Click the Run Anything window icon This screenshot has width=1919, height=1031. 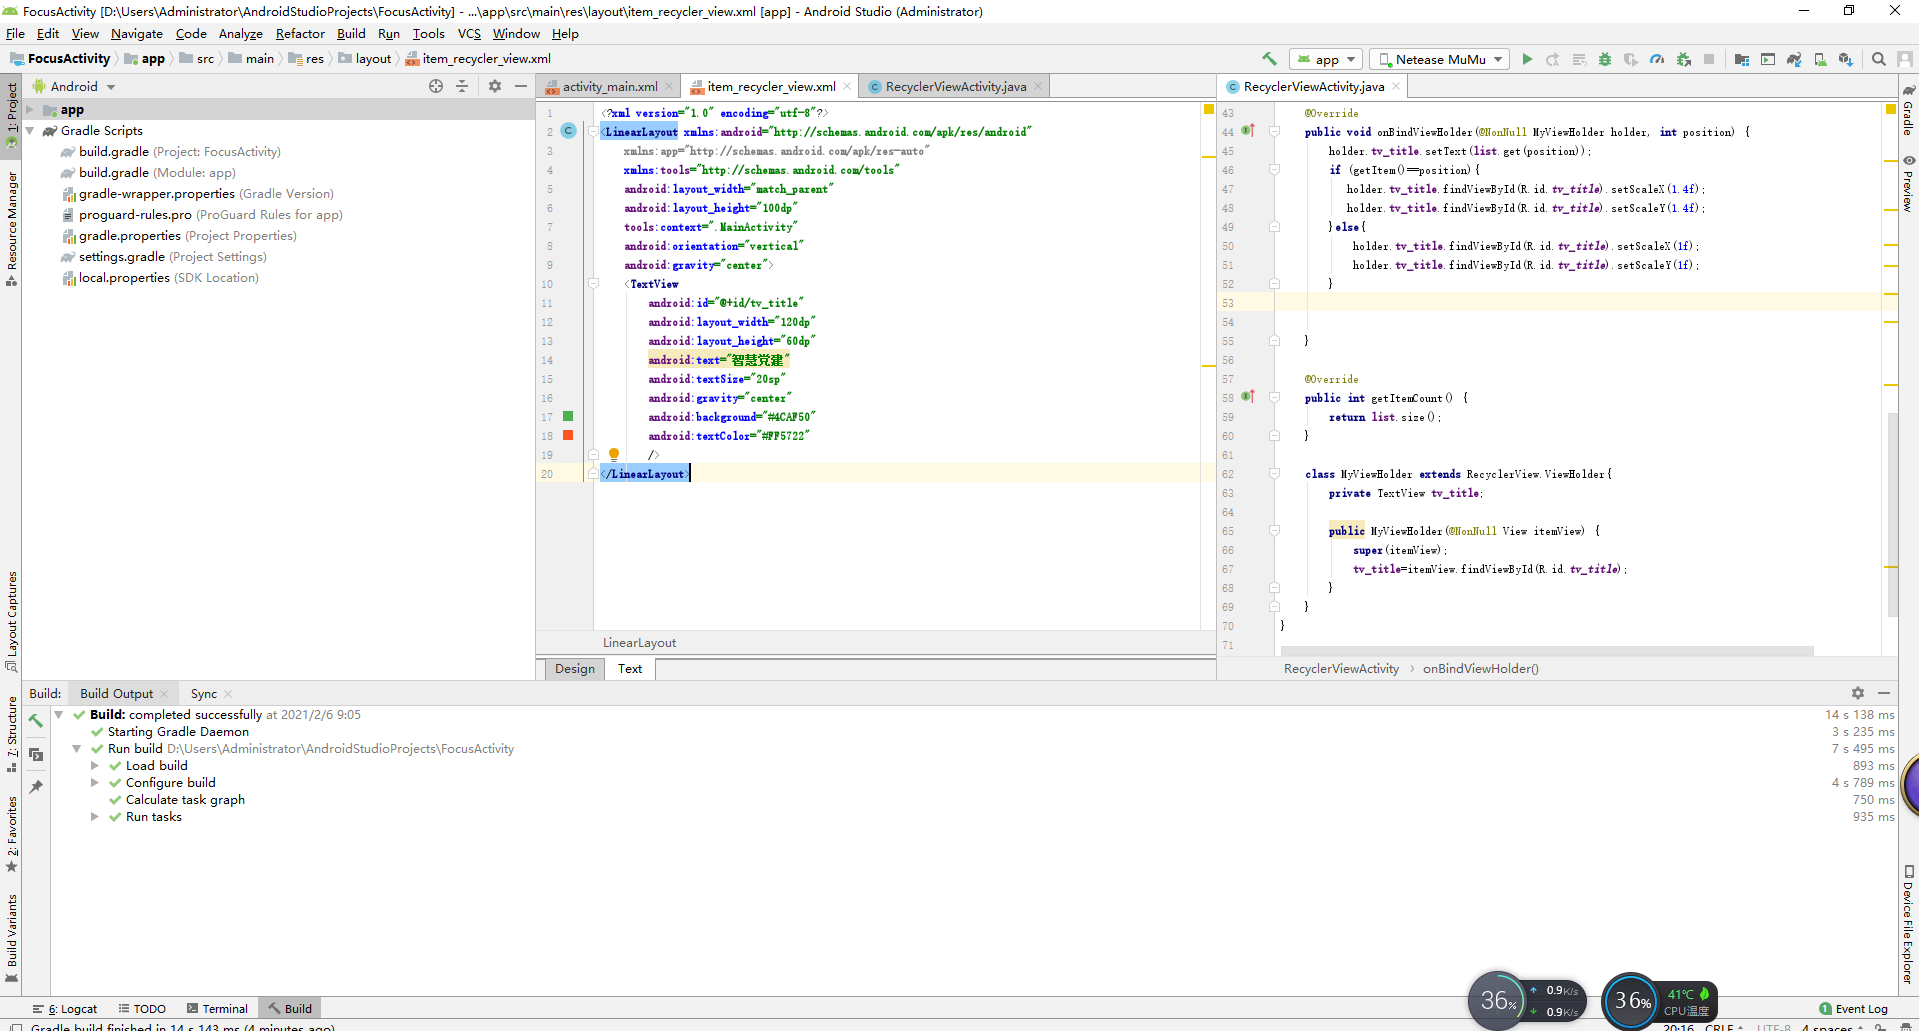1768,59
